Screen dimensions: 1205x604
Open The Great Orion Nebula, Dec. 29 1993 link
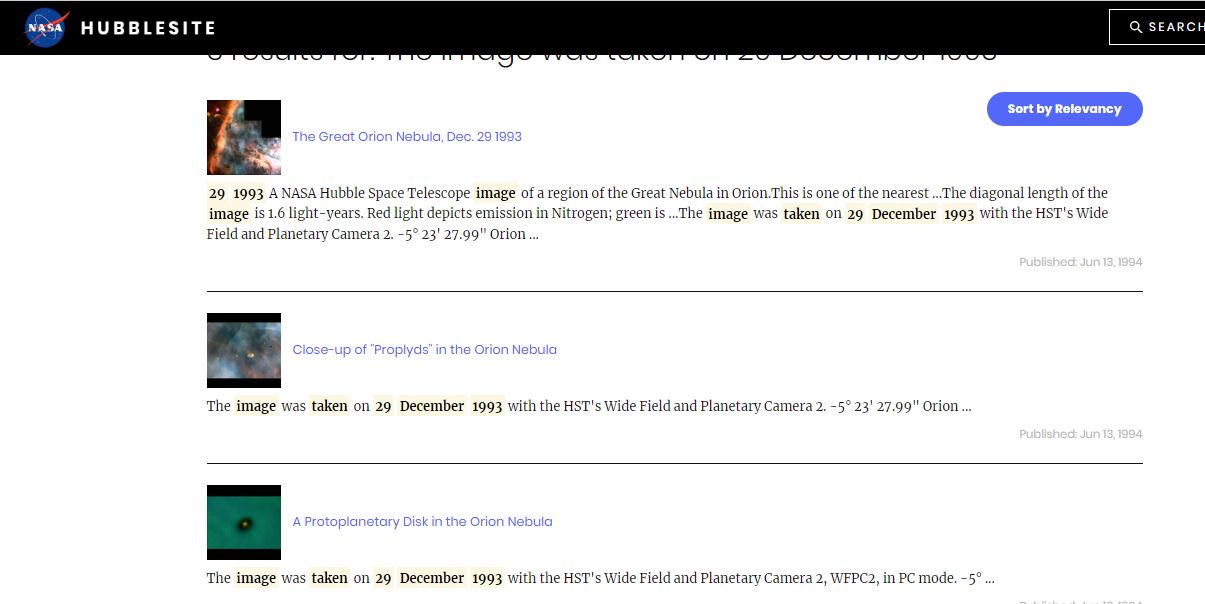(407, 136)
